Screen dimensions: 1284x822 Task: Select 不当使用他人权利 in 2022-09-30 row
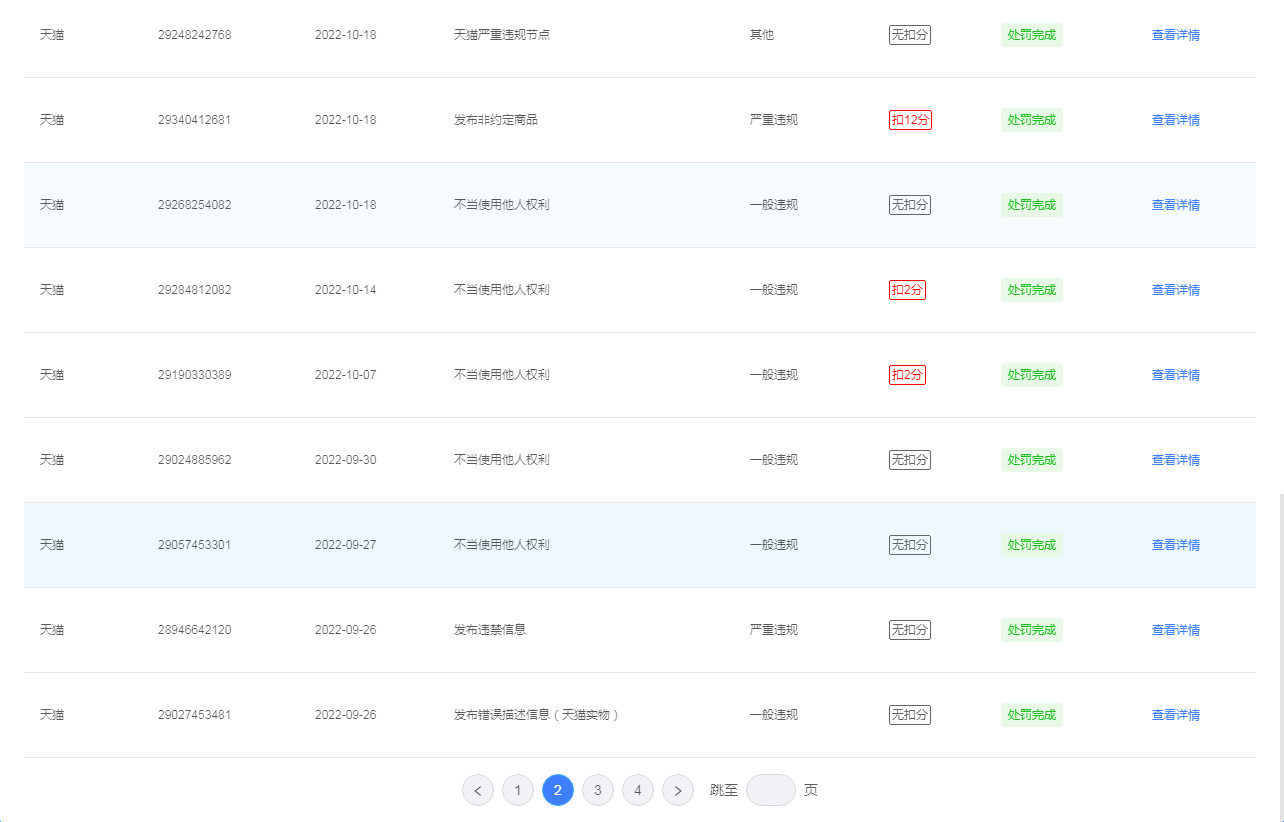[502, 460]
